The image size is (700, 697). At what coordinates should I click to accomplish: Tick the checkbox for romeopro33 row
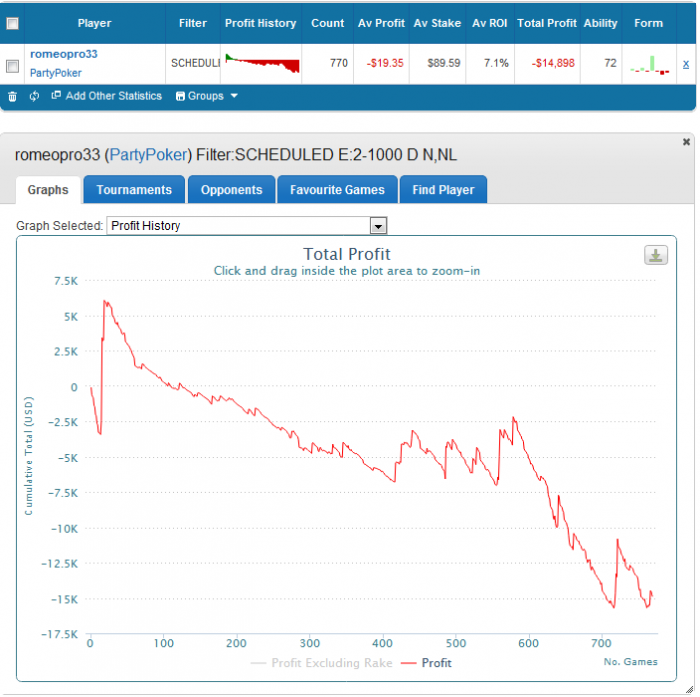pos(12,66)
